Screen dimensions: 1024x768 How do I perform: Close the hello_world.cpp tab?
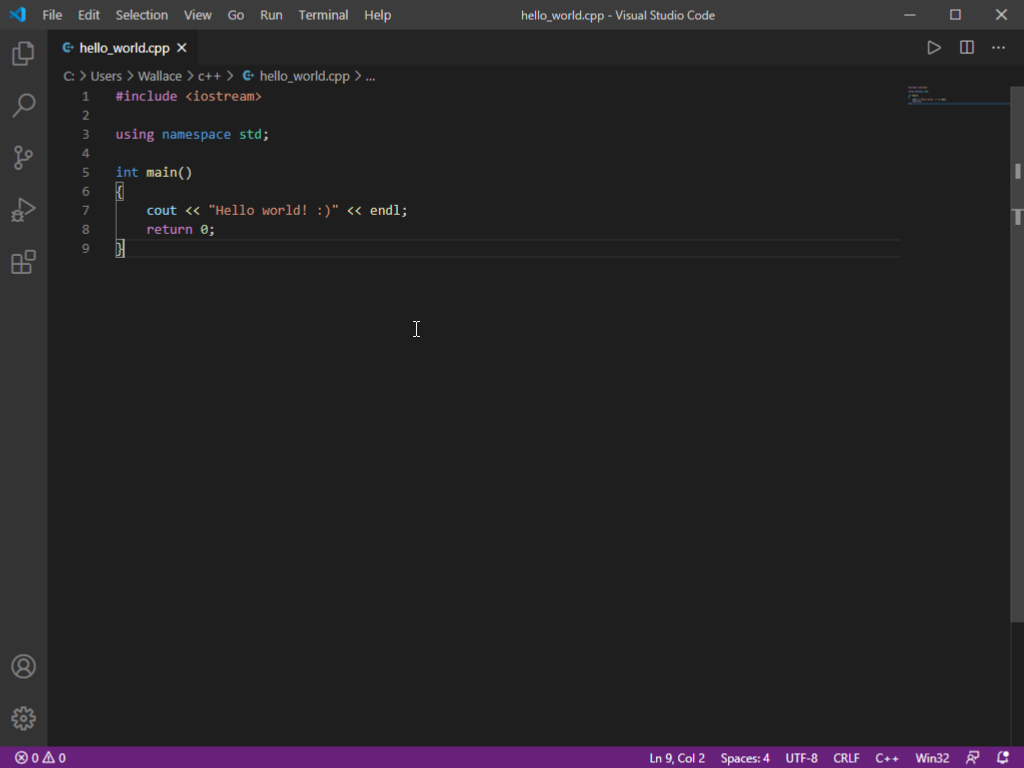(x=181, y=47)
